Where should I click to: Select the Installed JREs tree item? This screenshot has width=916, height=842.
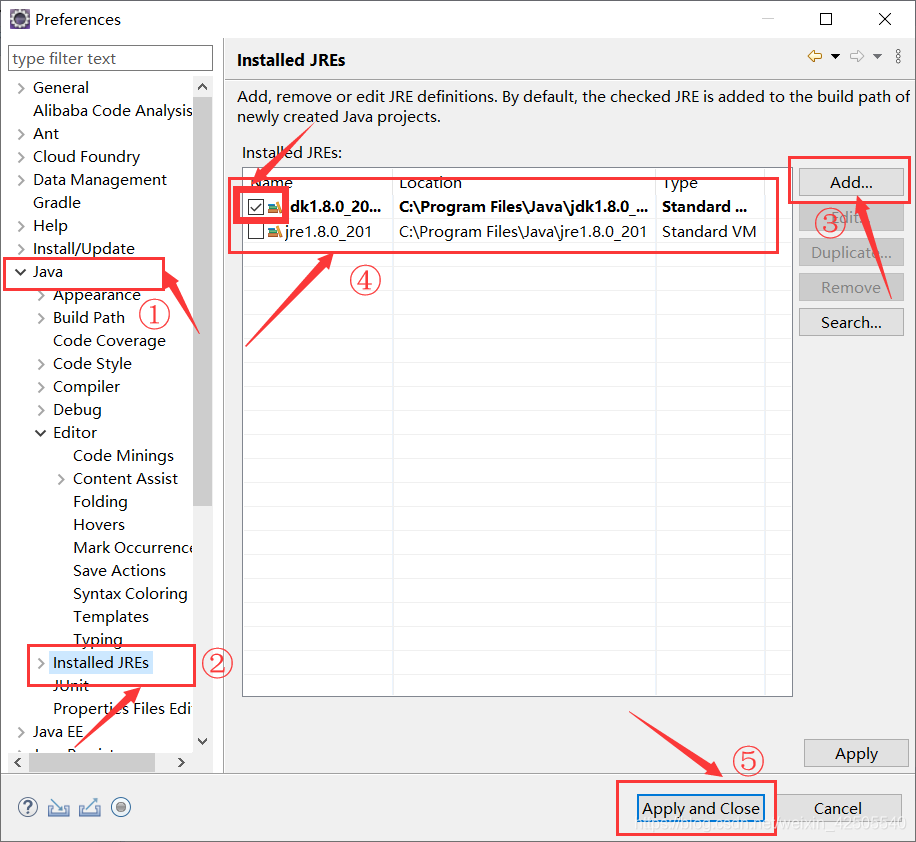coord(100,663)
